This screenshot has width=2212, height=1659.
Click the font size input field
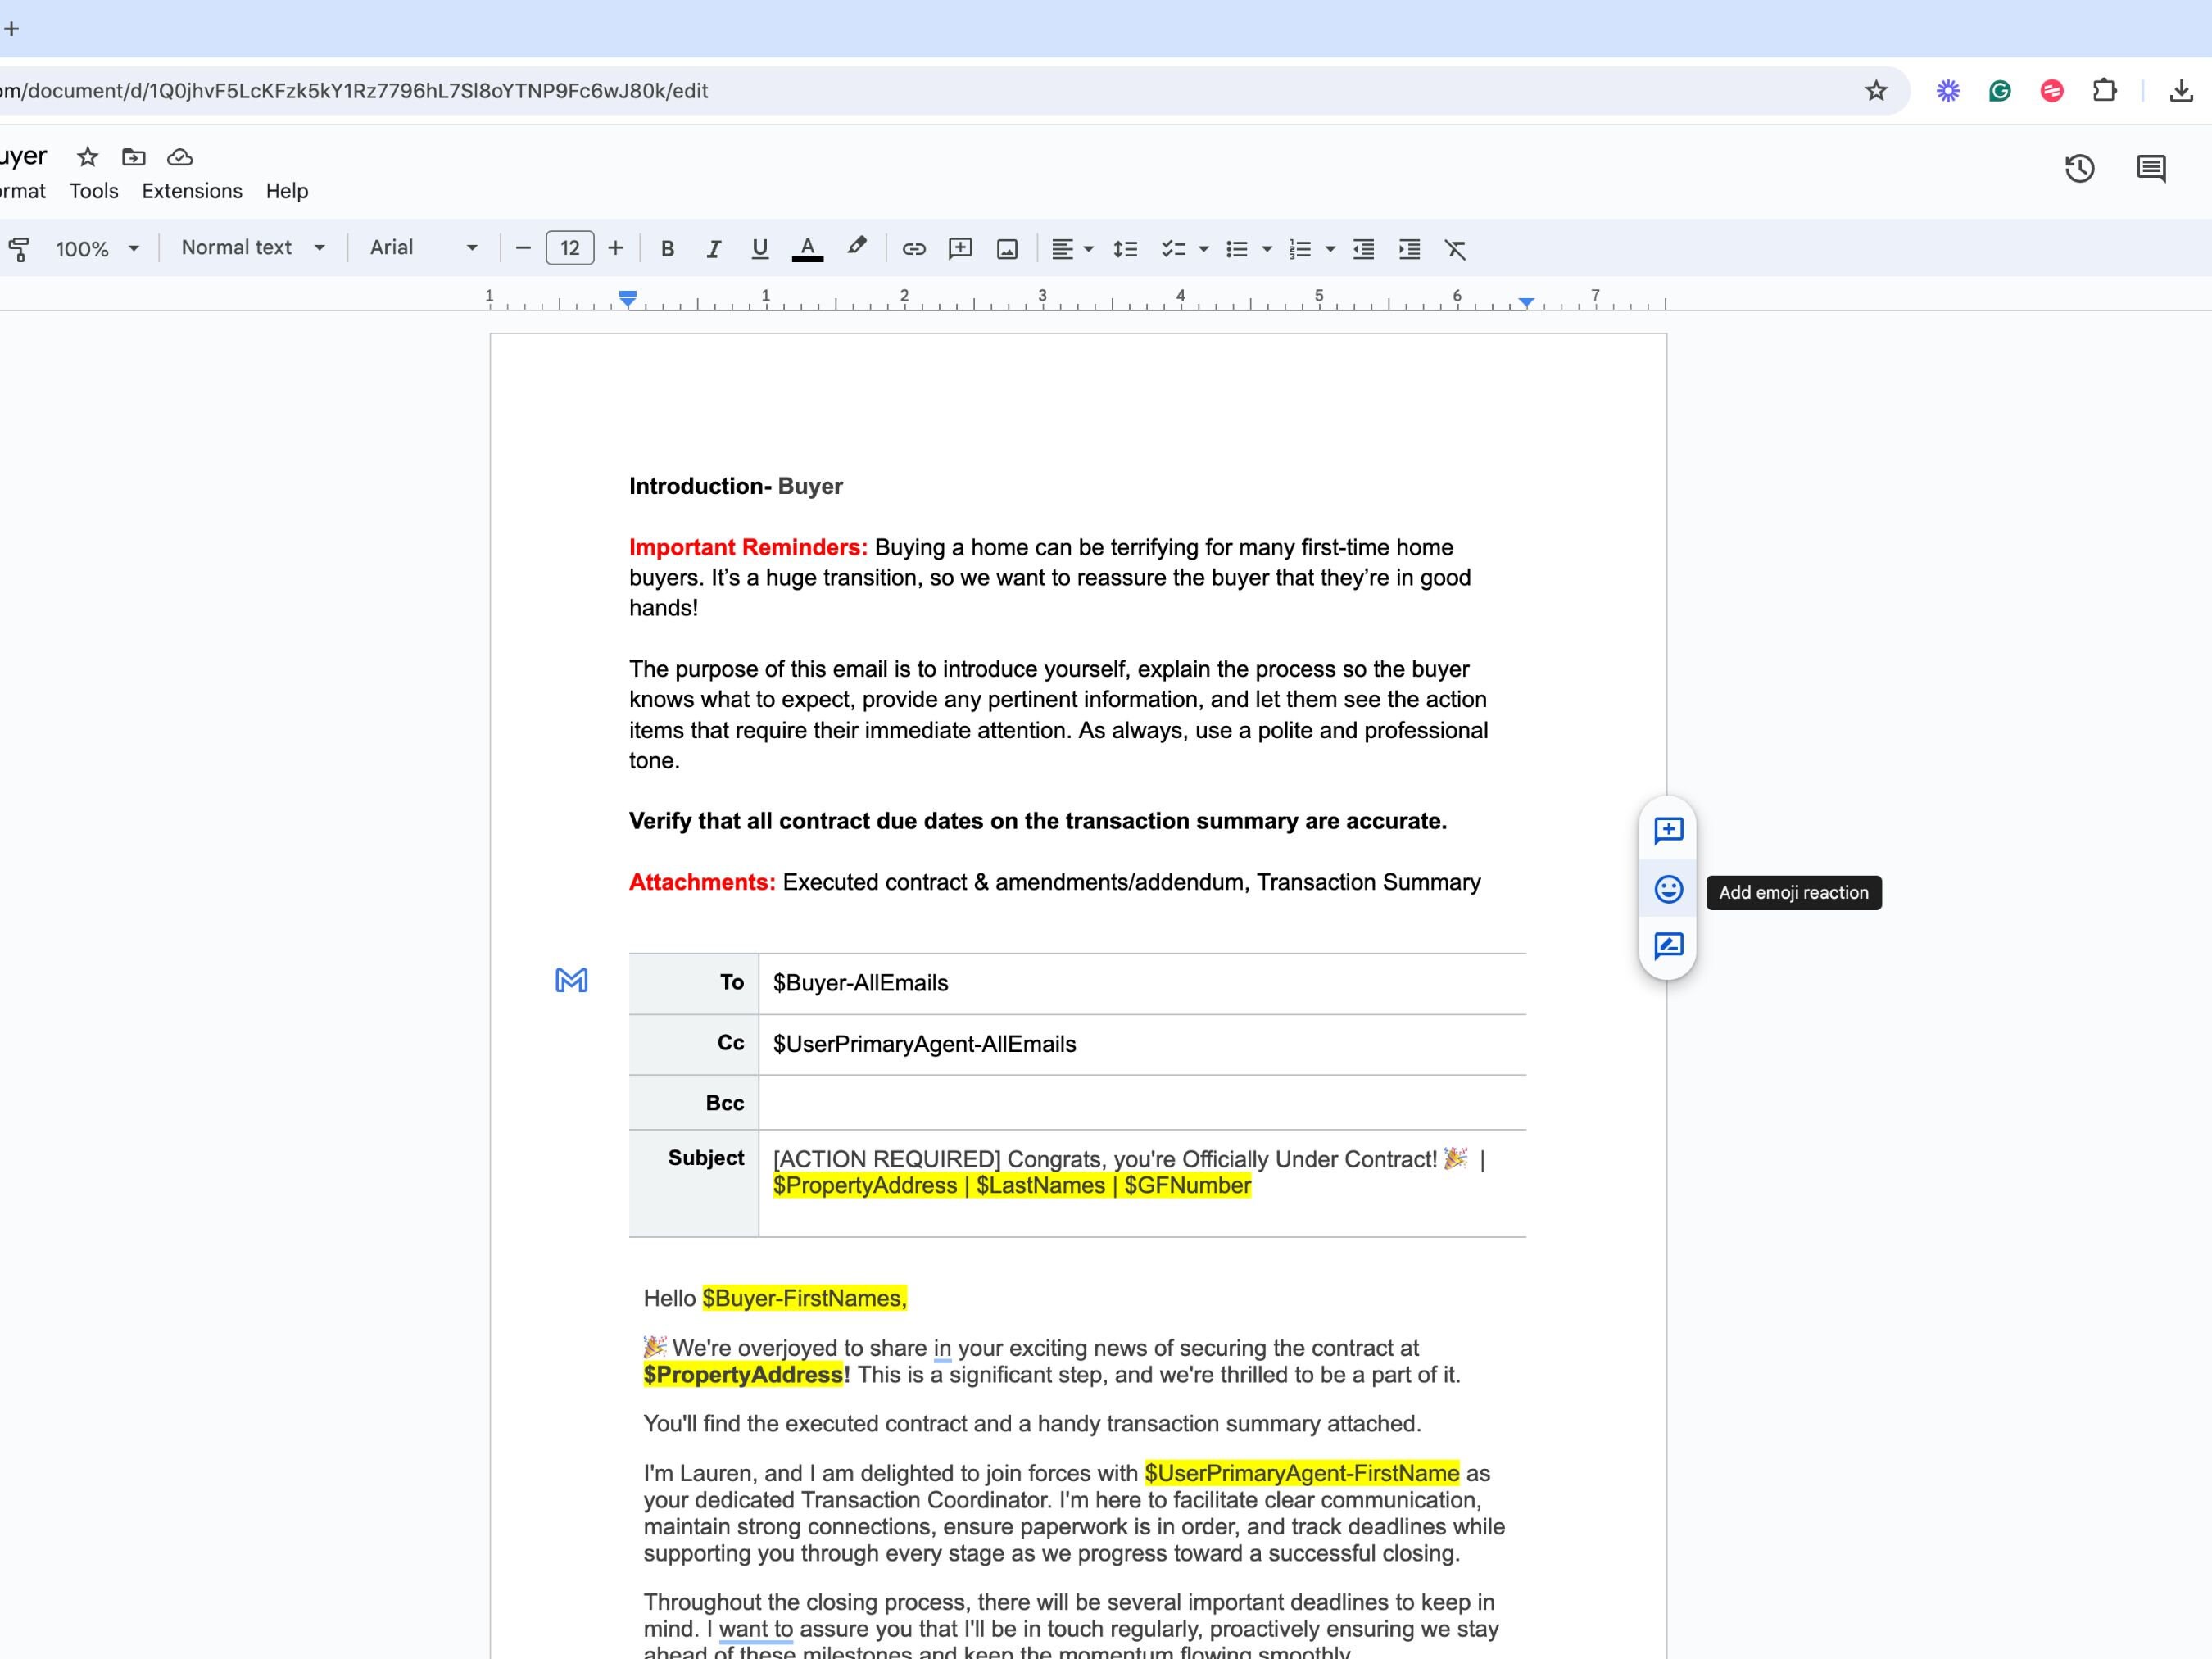569,248
